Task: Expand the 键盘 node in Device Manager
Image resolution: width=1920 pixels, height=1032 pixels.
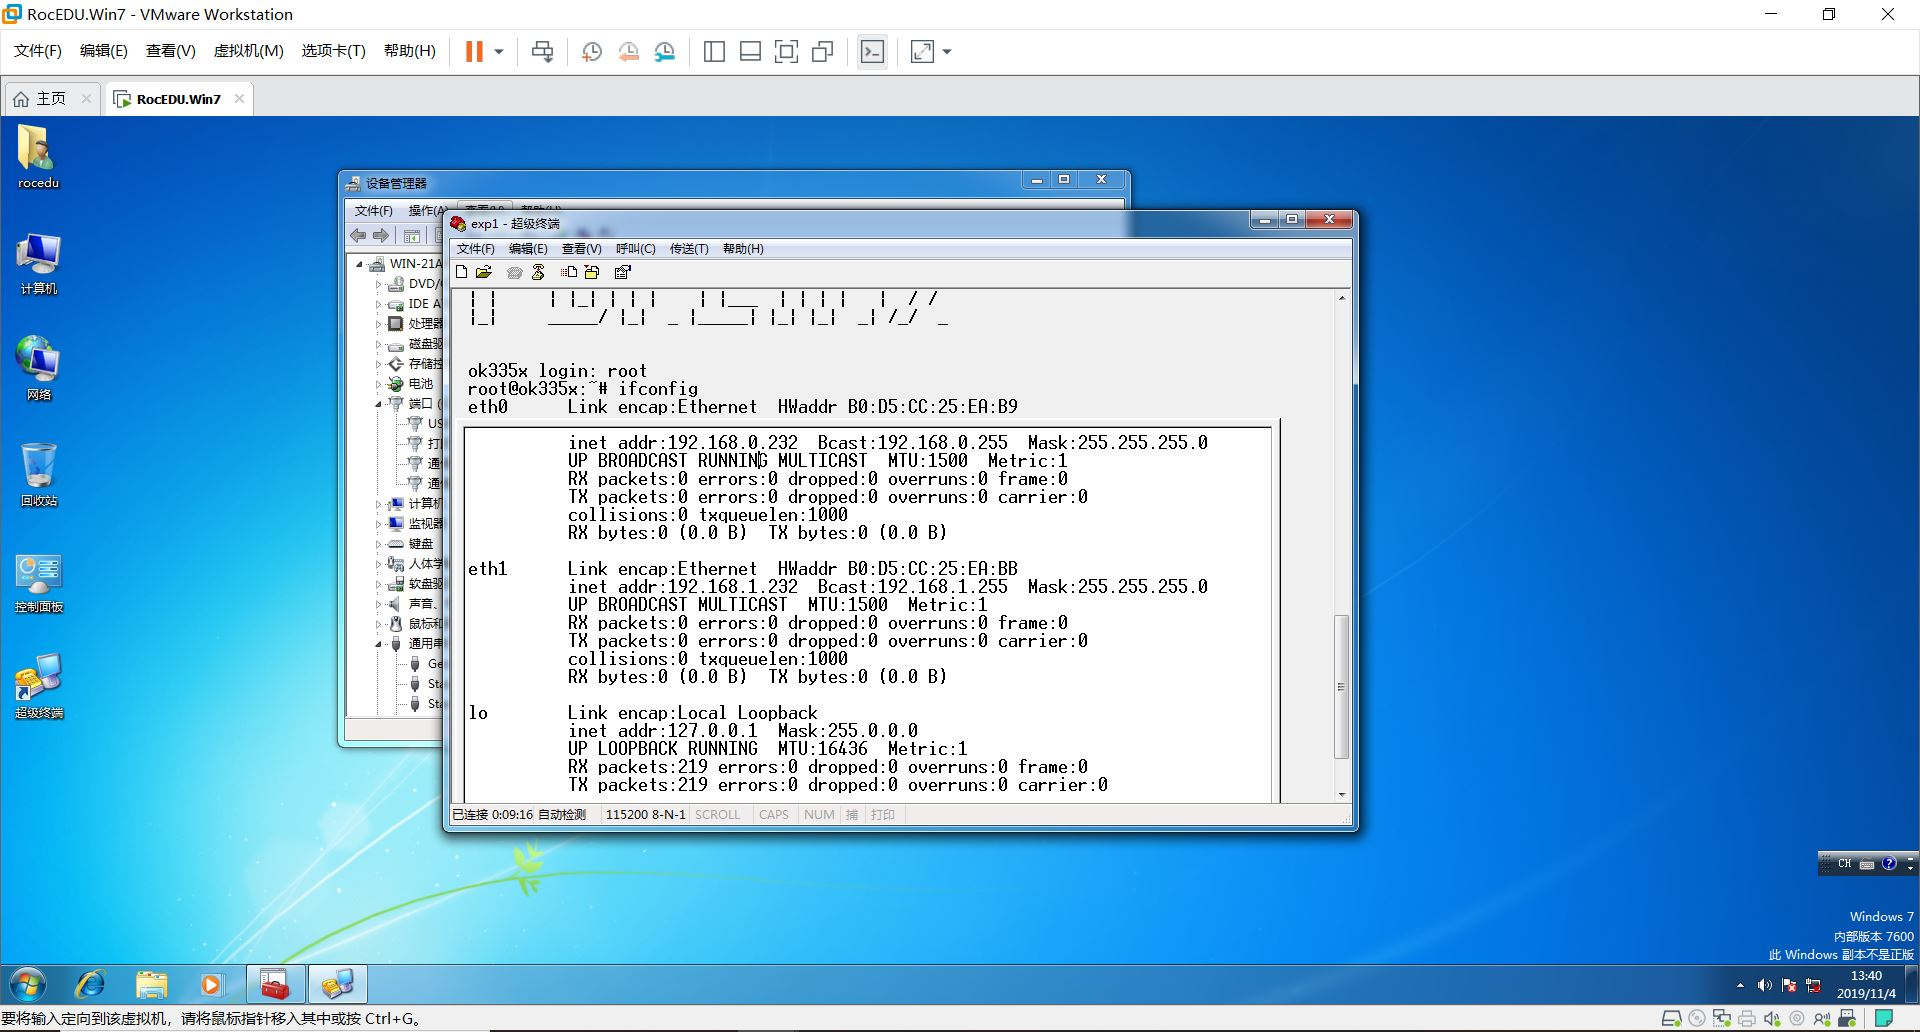Action: 379,544
